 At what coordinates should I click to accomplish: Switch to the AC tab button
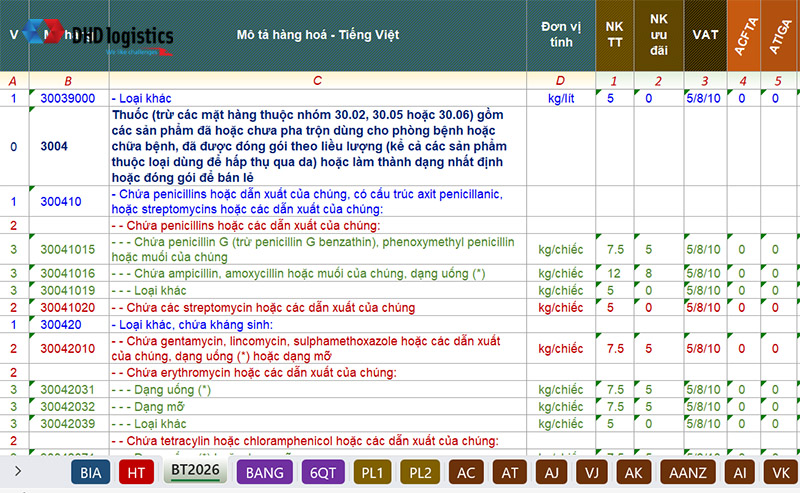[466, 473]
